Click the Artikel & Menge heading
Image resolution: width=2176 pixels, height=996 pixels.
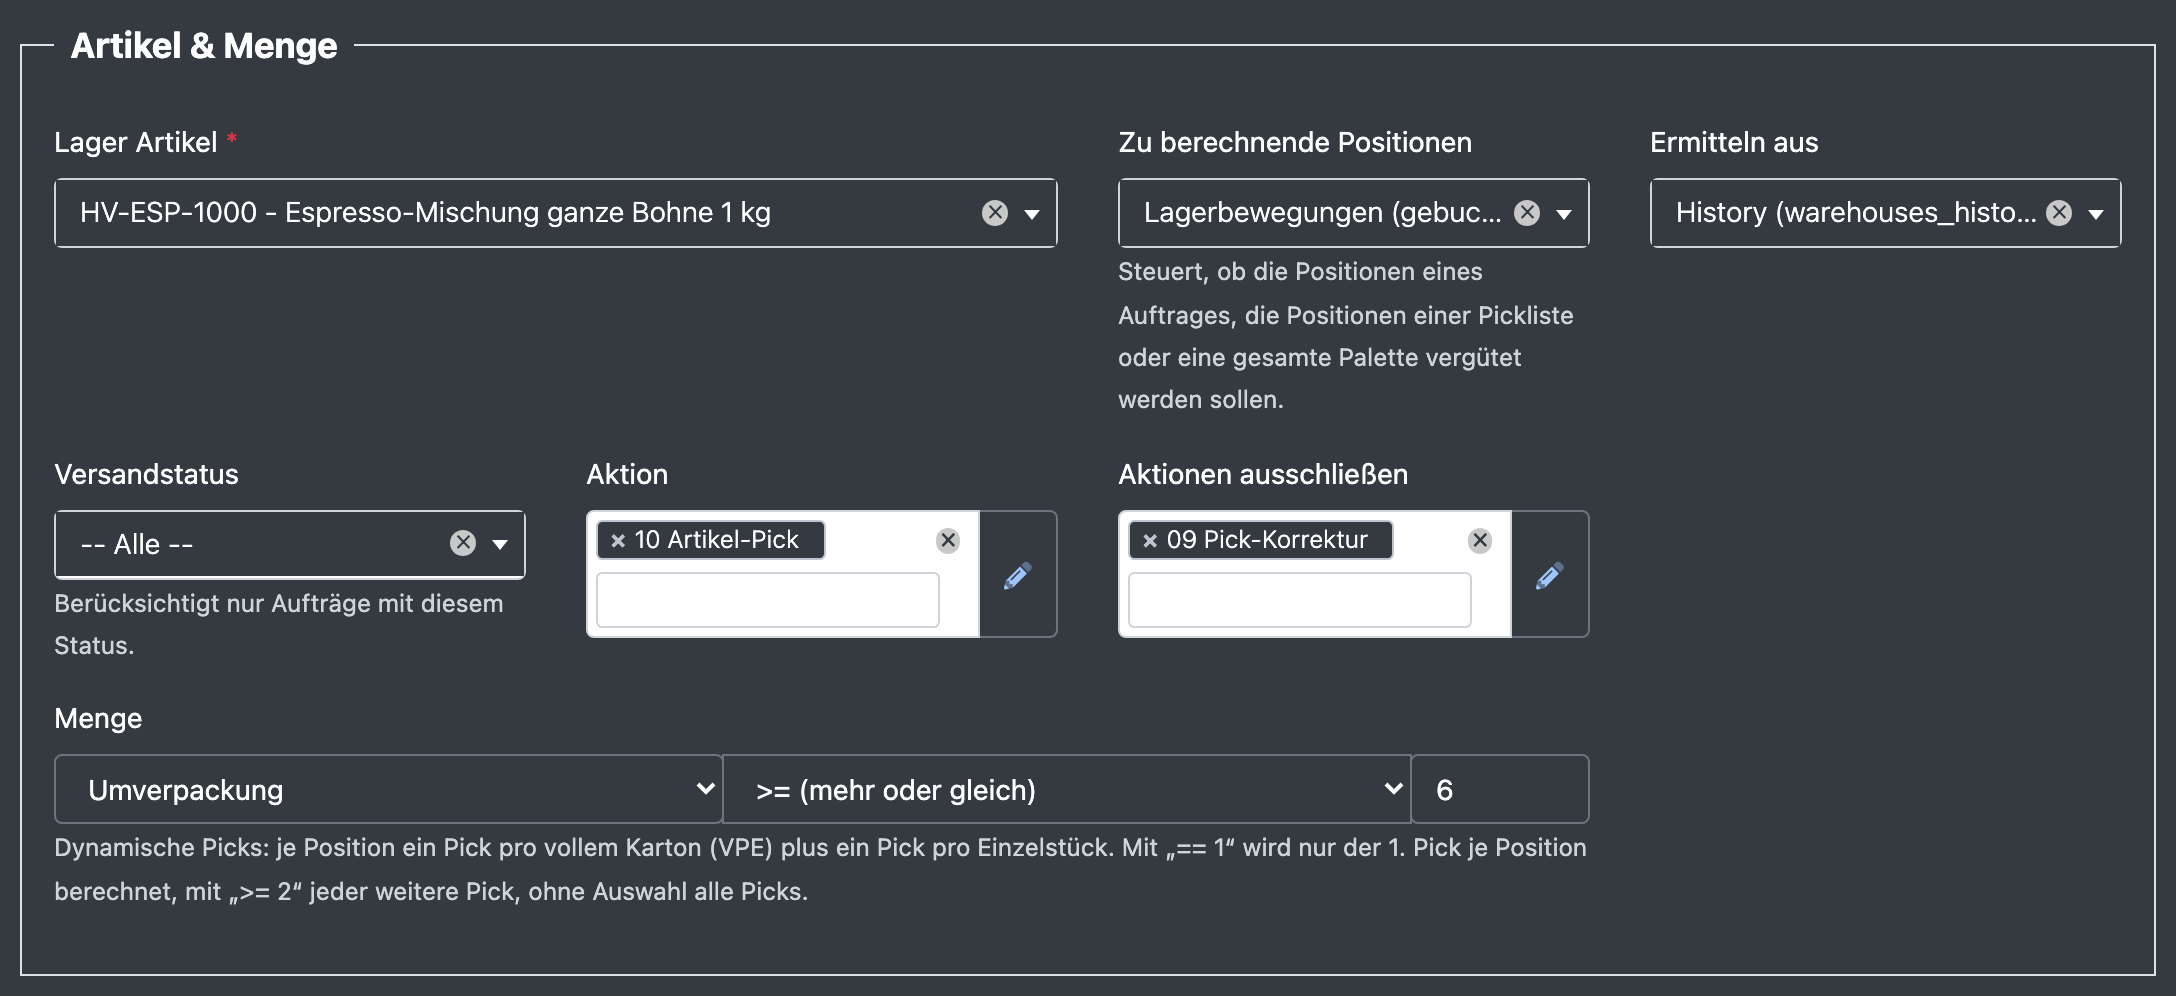[x=204, y=45]
